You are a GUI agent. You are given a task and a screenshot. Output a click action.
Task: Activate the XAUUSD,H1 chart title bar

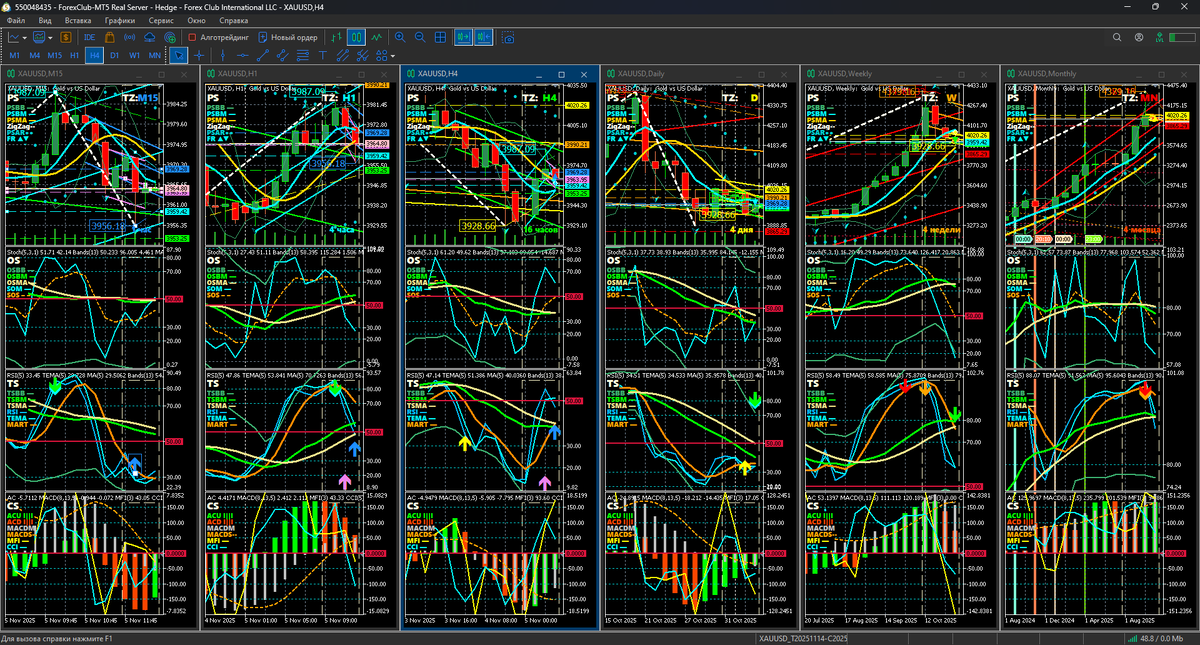pos(300,74)
